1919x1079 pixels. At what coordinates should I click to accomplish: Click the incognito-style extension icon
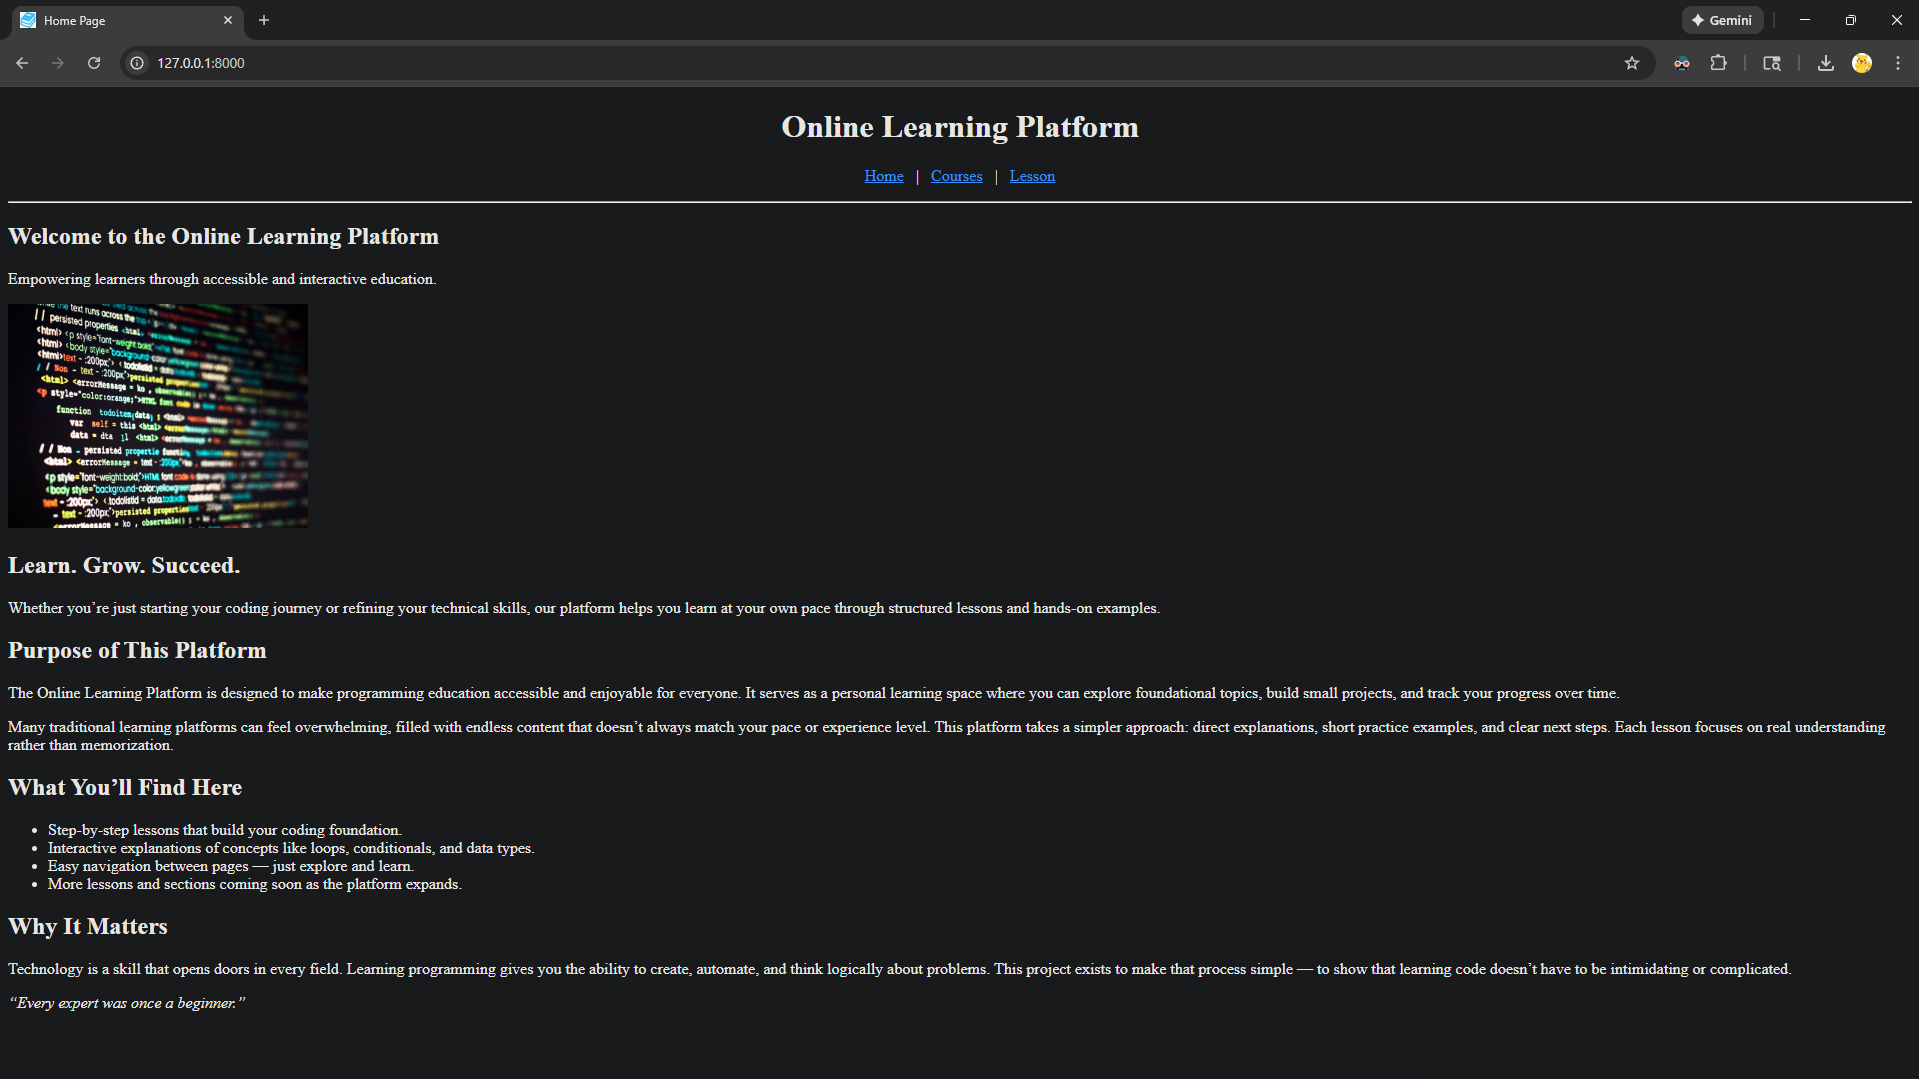[1682, 63]
